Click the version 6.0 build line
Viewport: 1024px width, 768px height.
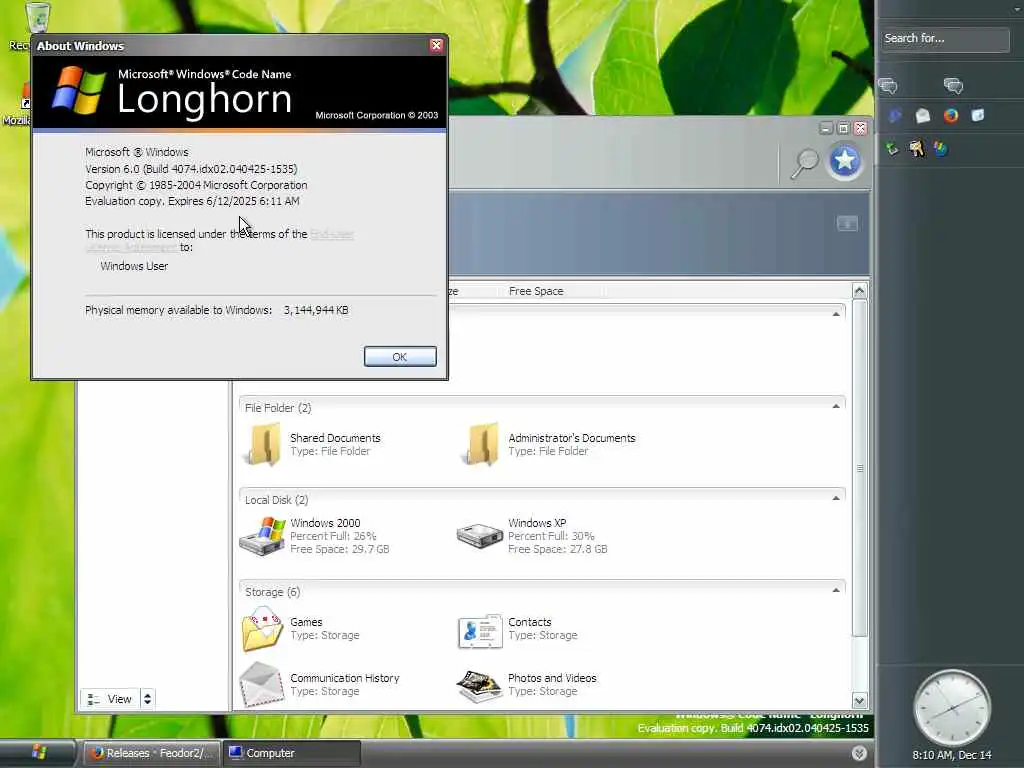pyautogui.click(x=191, y=168)
